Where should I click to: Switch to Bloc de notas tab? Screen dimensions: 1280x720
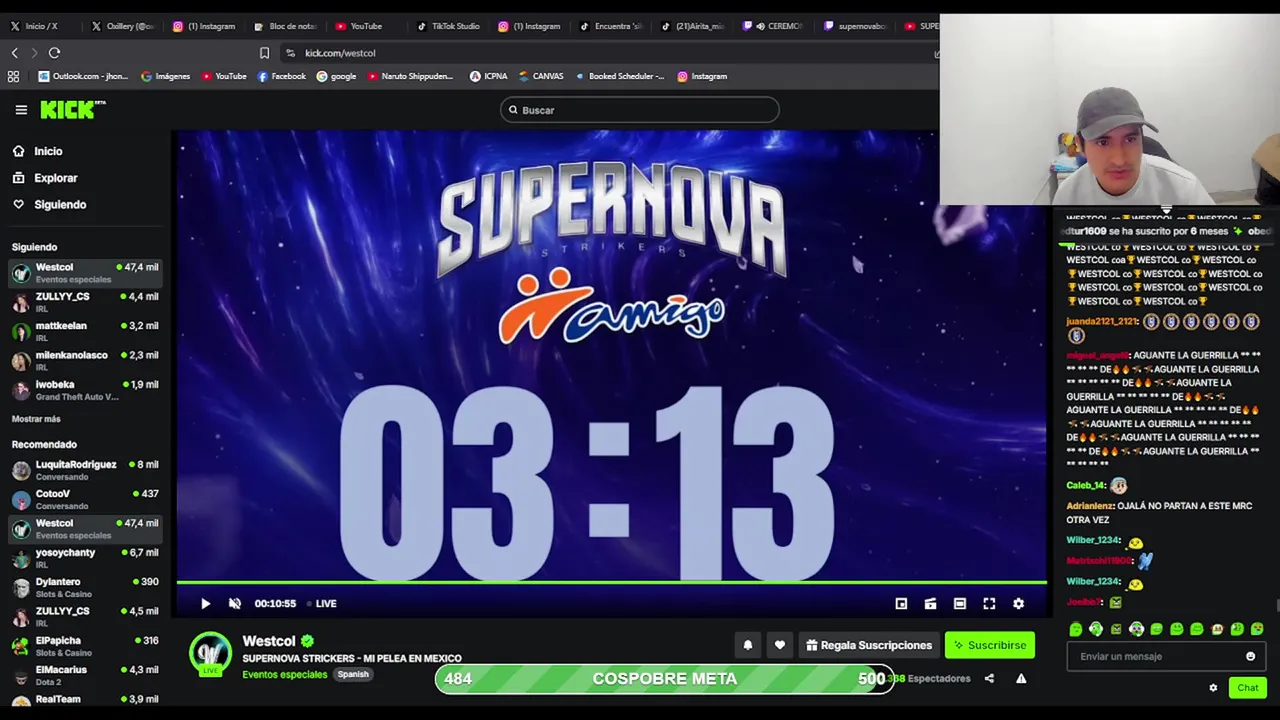286,26
